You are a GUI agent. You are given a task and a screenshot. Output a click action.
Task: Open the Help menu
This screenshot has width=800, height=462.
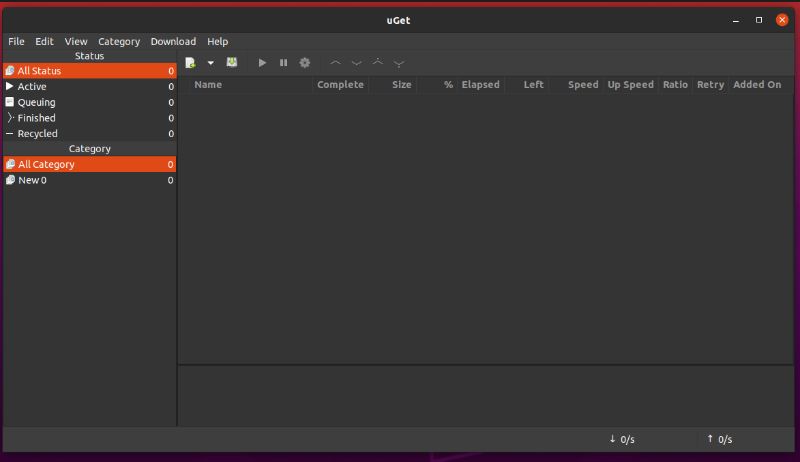click(x=217, y=41)
